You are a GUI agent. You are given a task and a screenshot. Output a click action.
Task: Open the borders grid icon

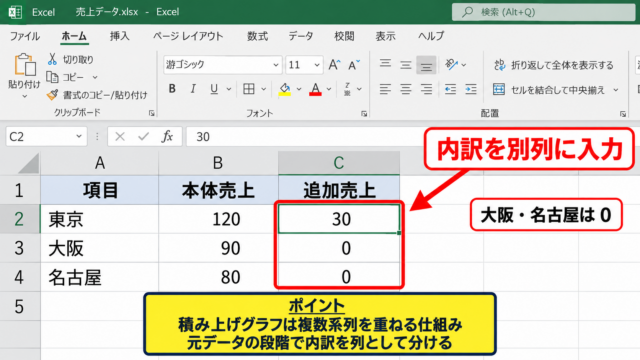coord(249,89)
